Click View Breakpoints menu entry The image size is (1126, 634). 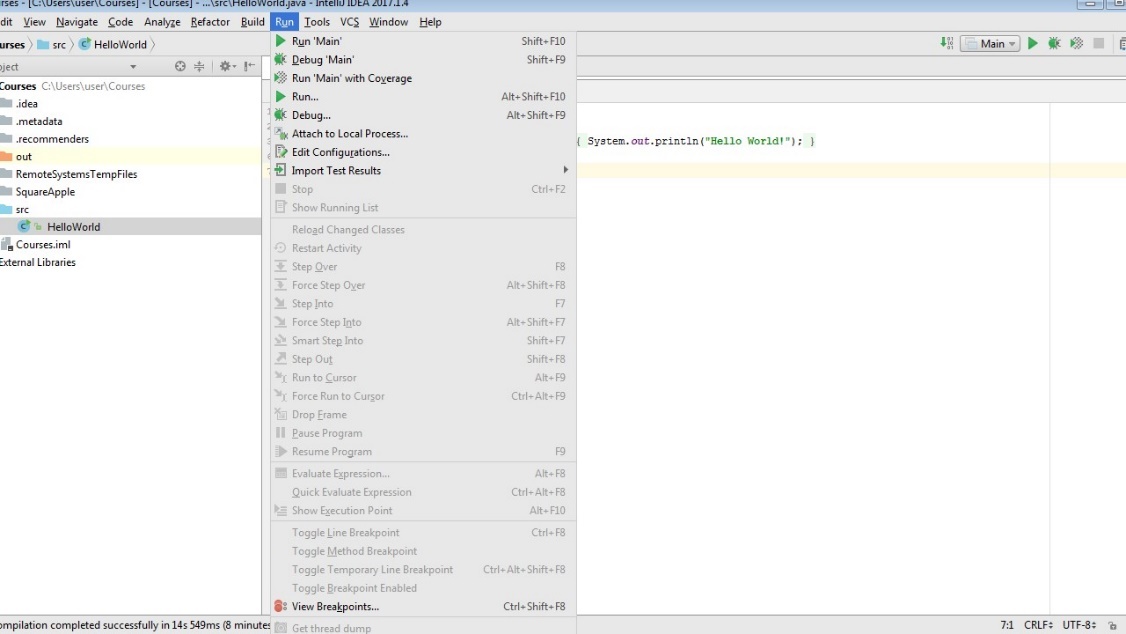point(335,606)
